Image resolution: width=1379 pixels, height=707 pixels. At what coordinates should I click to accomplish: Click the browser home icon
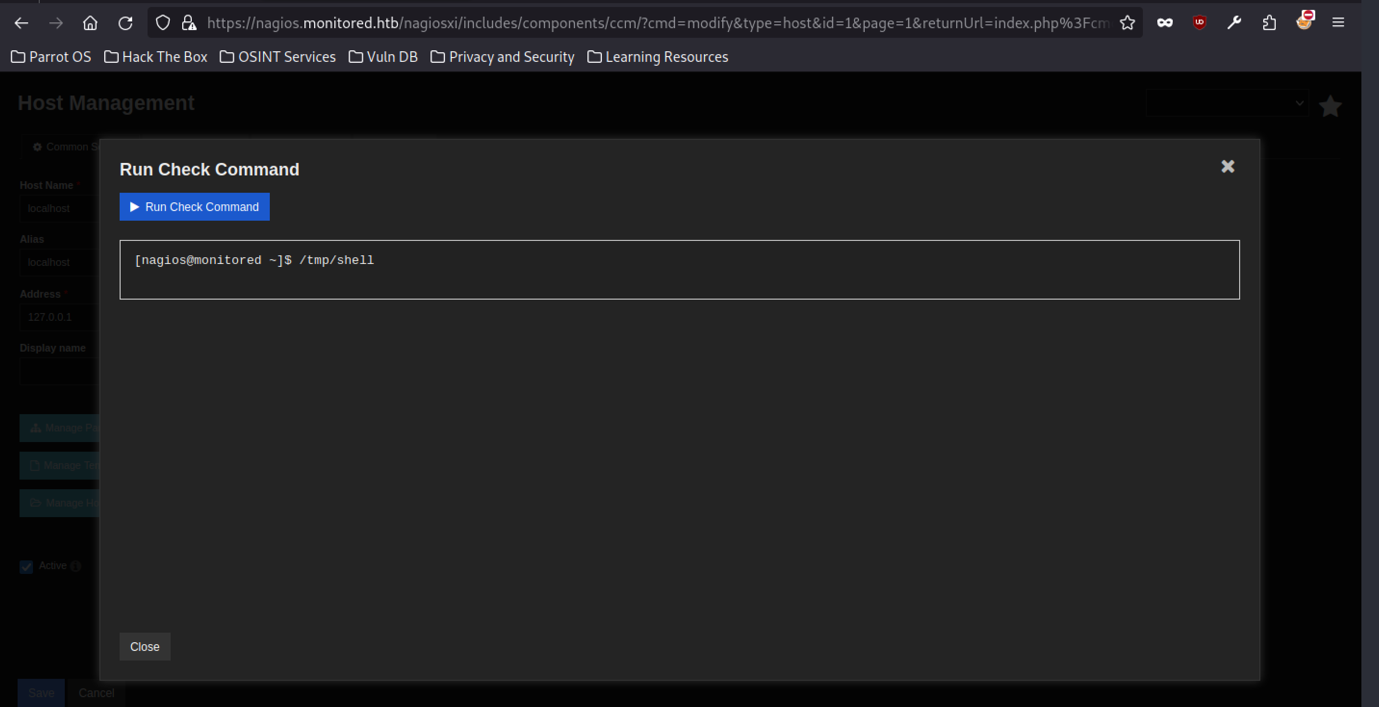pos(90,23)
